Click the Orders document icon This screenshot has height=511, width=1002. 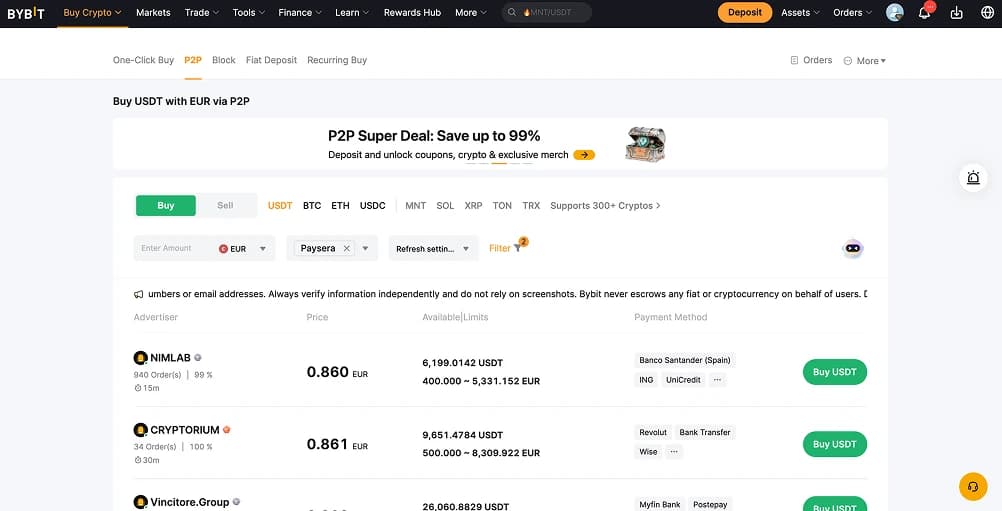(794, 60)
